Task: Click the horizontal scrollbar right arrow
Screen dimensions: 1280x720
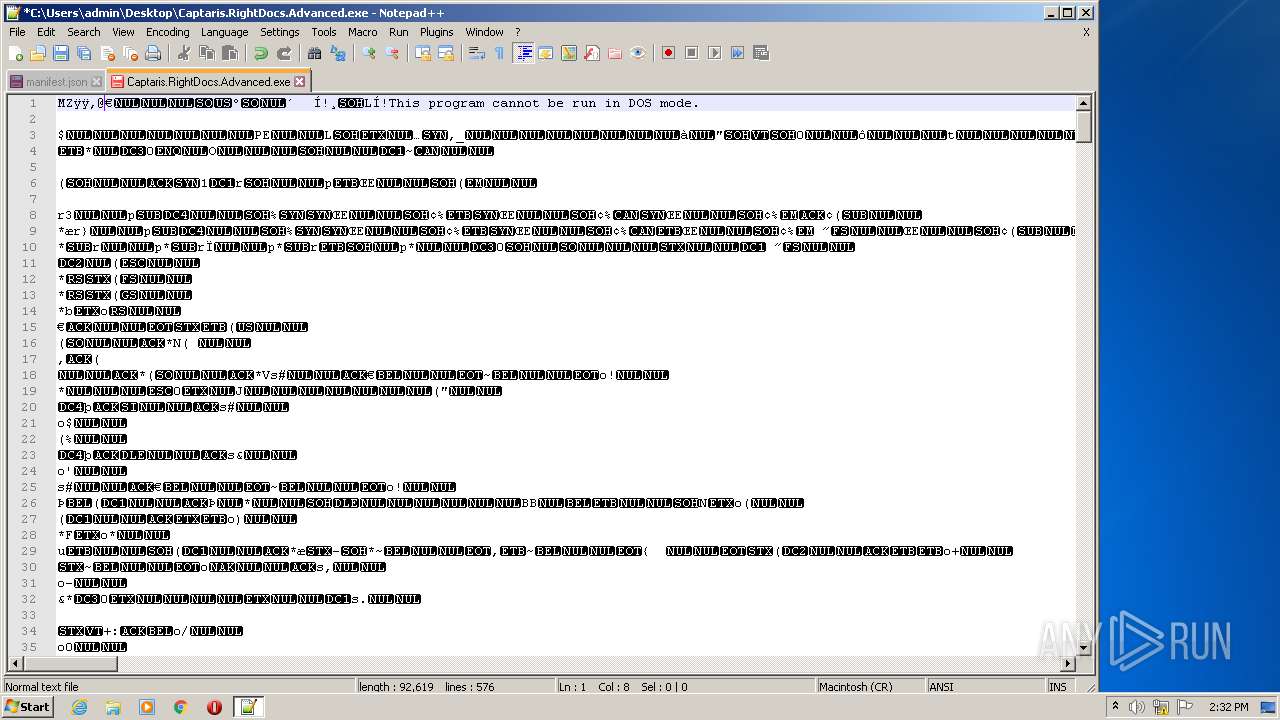Action: tap(1068, 663)
